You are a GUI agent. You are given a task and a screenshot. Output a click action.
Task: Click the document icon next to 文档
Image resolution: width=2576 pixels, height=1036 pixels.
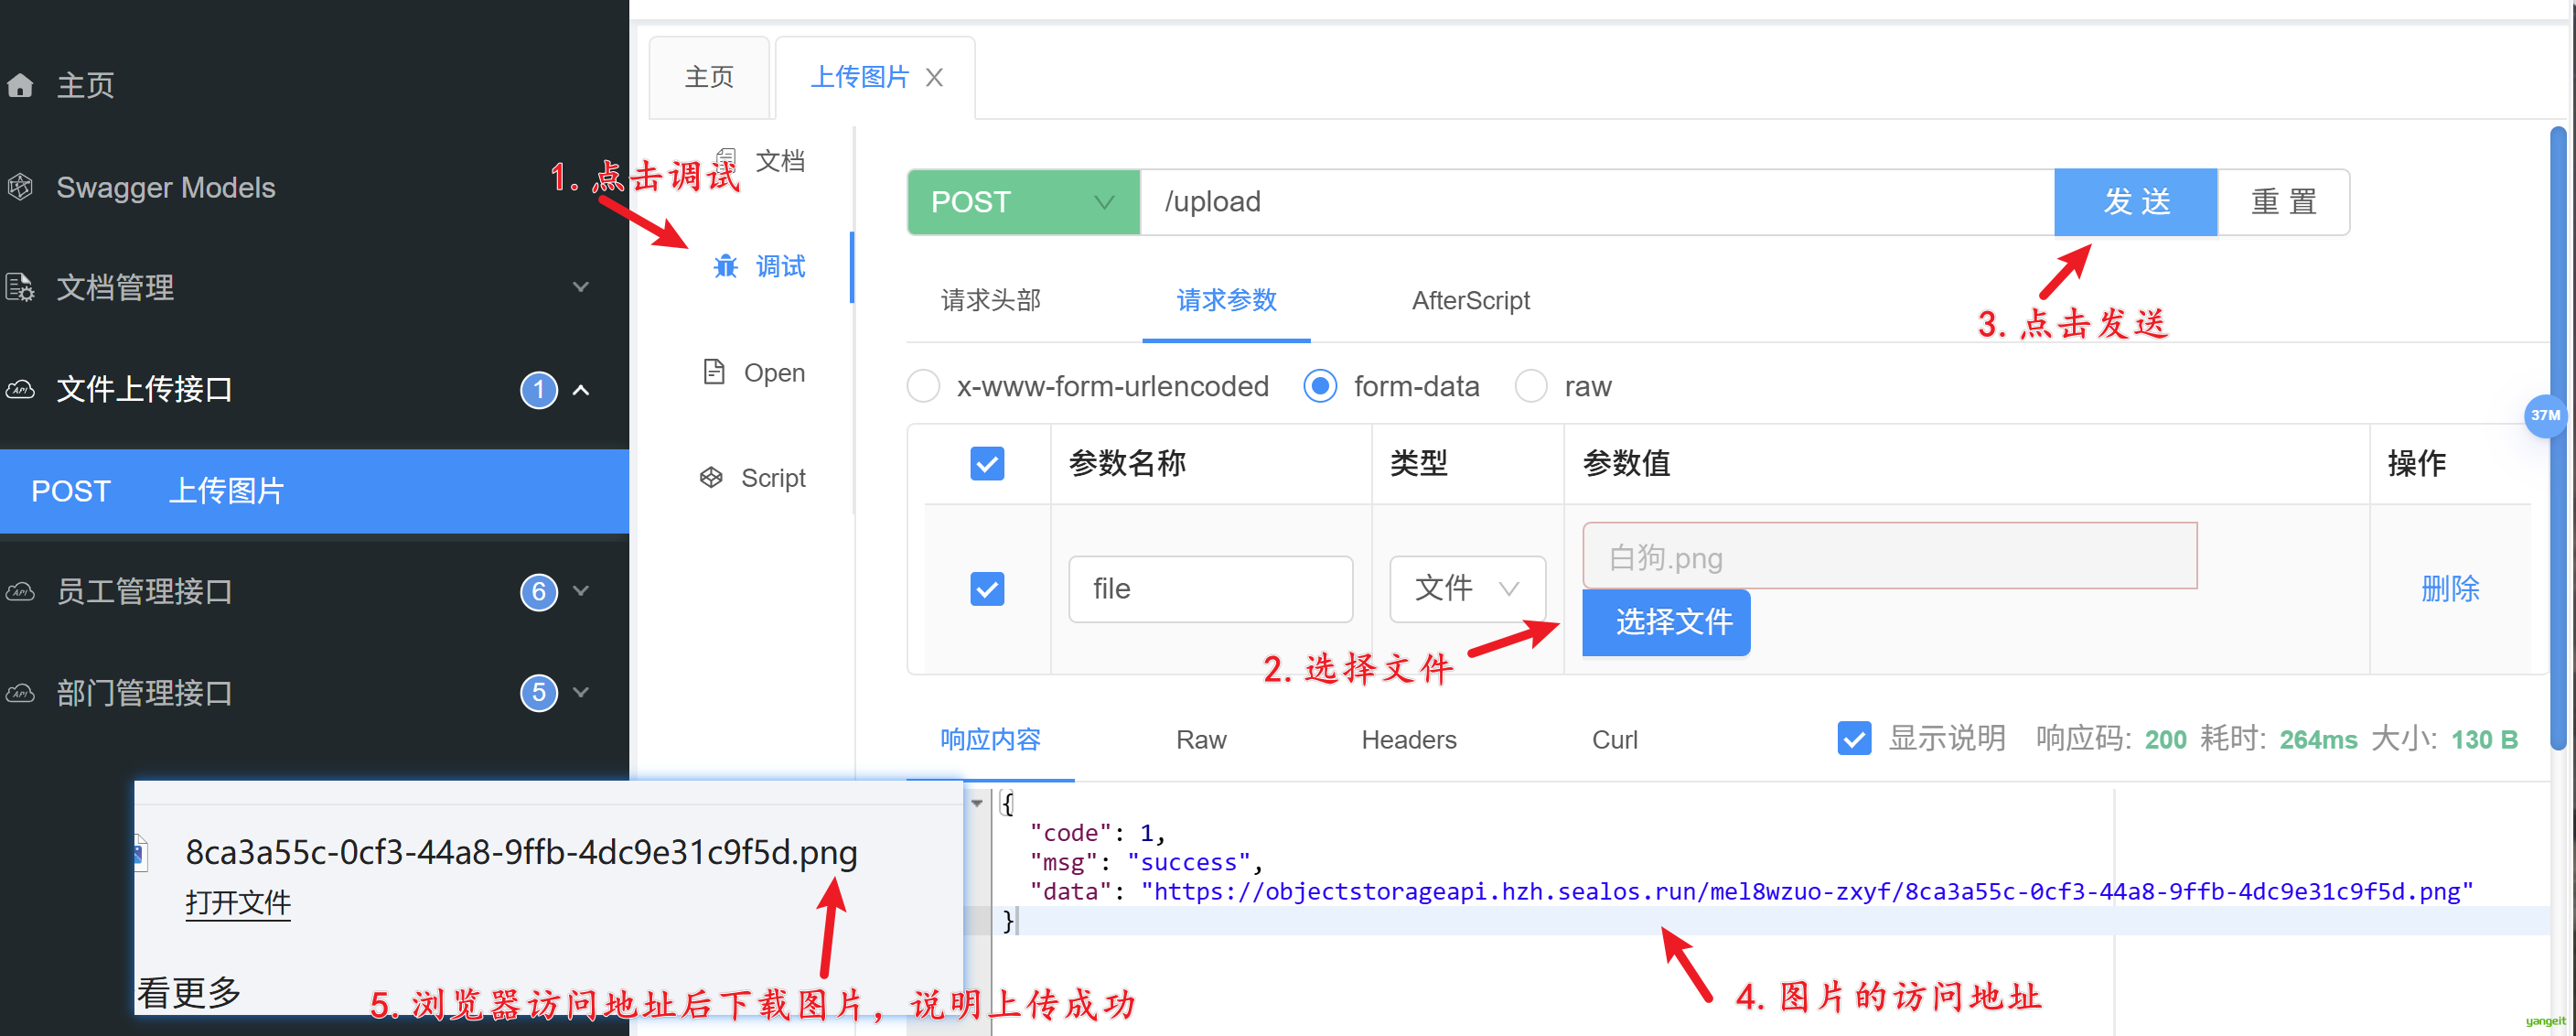tap(727, 161)
